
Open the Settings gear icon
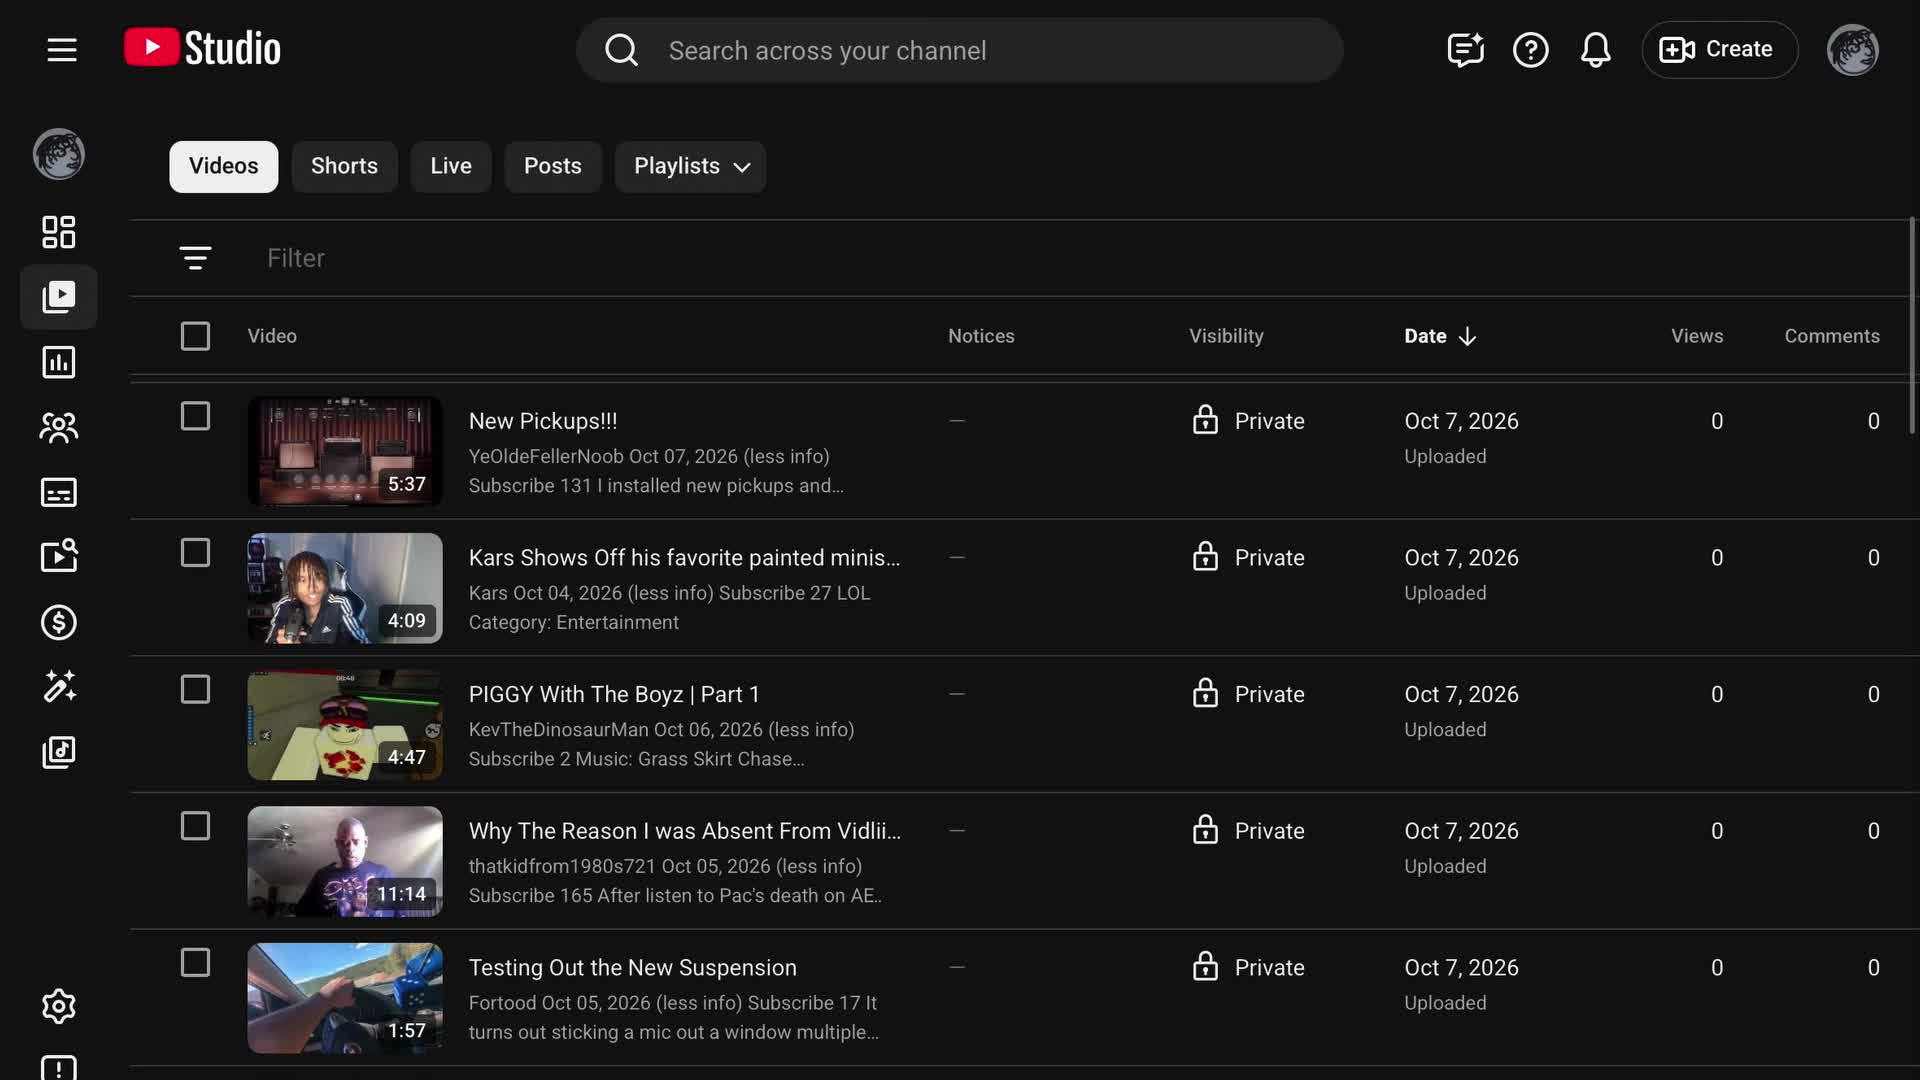point(59,1006)
